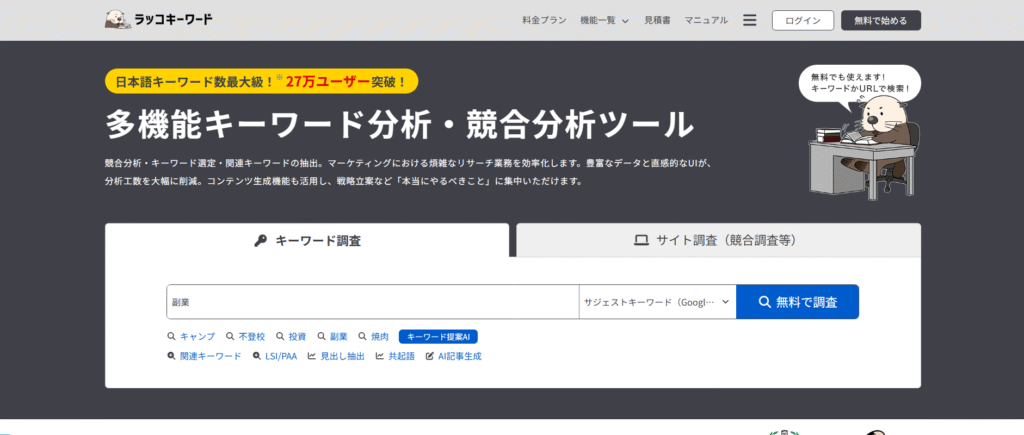Click the icon beside LSI/PAA
The image size is (1024, 435).
pos(257,357)
